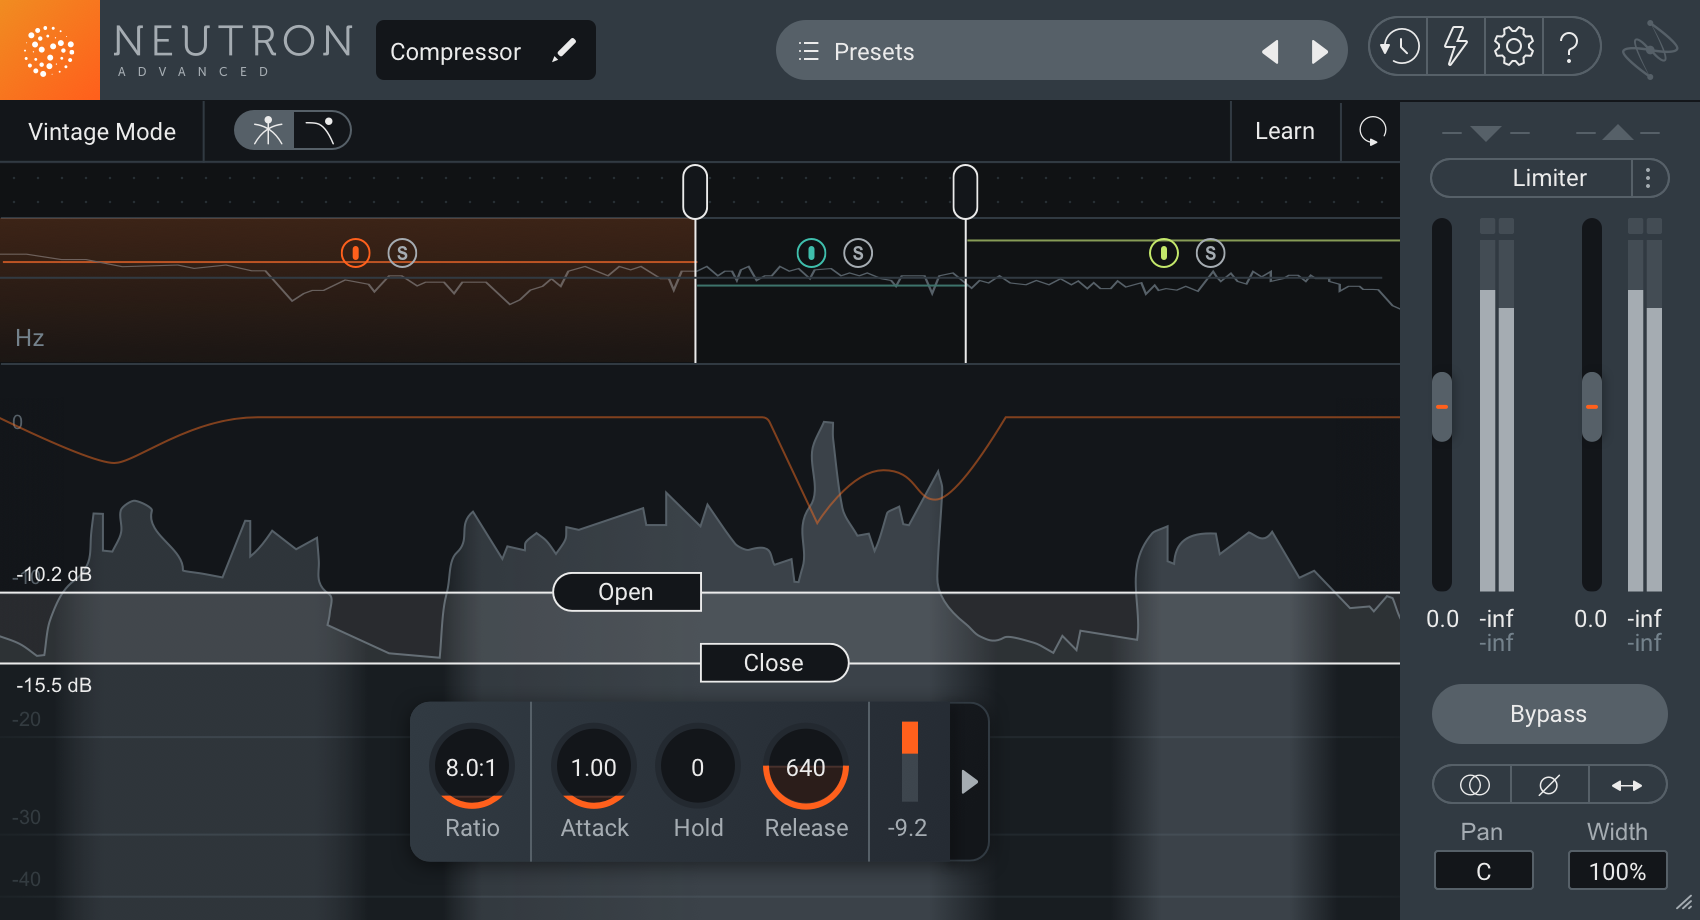Select the Vintage Mode tab
Screen dimensions: 1700x920
point(102,132)
